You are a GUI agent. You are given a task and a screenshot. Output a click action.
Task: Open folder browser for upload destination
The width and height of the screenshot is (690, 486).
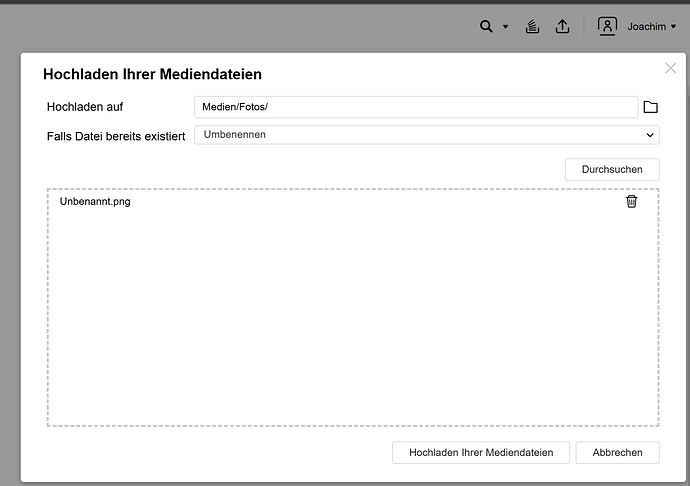(650, 107)
